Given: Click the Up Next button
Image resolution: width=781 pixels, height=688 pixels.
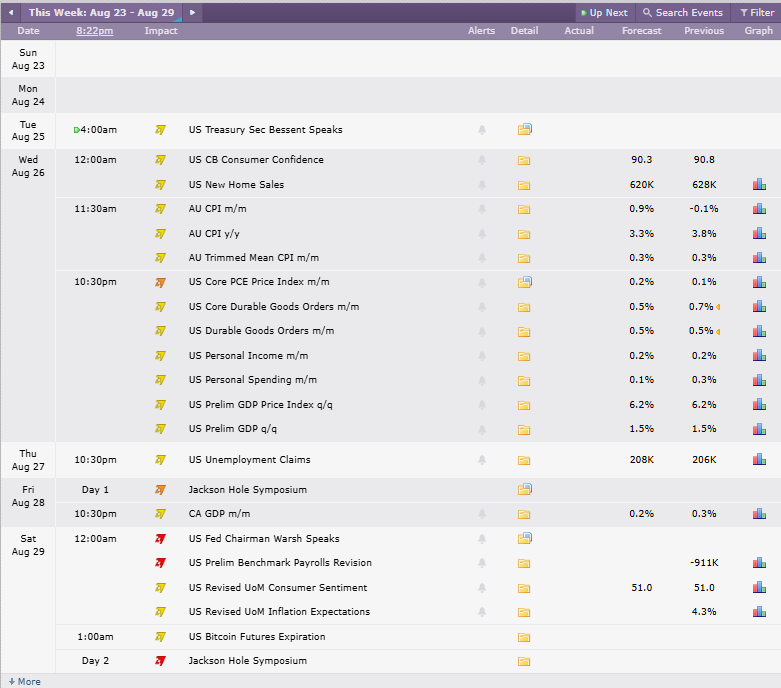Looking at the screenshot, I should [604, 12].
